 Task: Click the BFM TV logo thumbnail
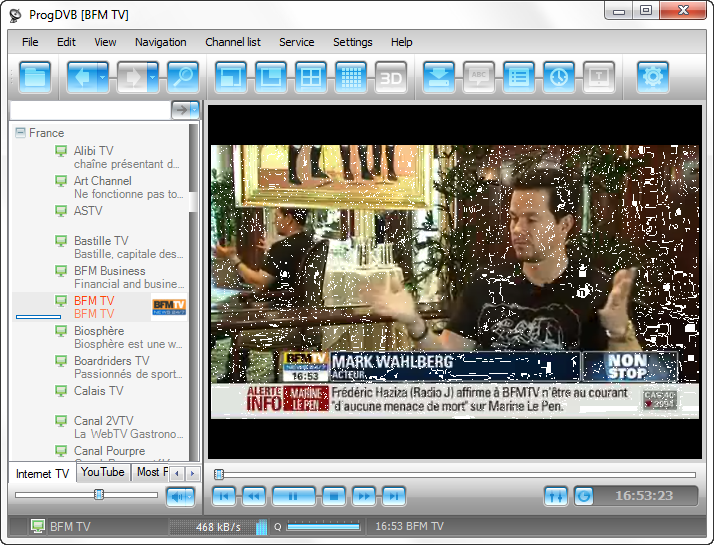pos(169,307)
